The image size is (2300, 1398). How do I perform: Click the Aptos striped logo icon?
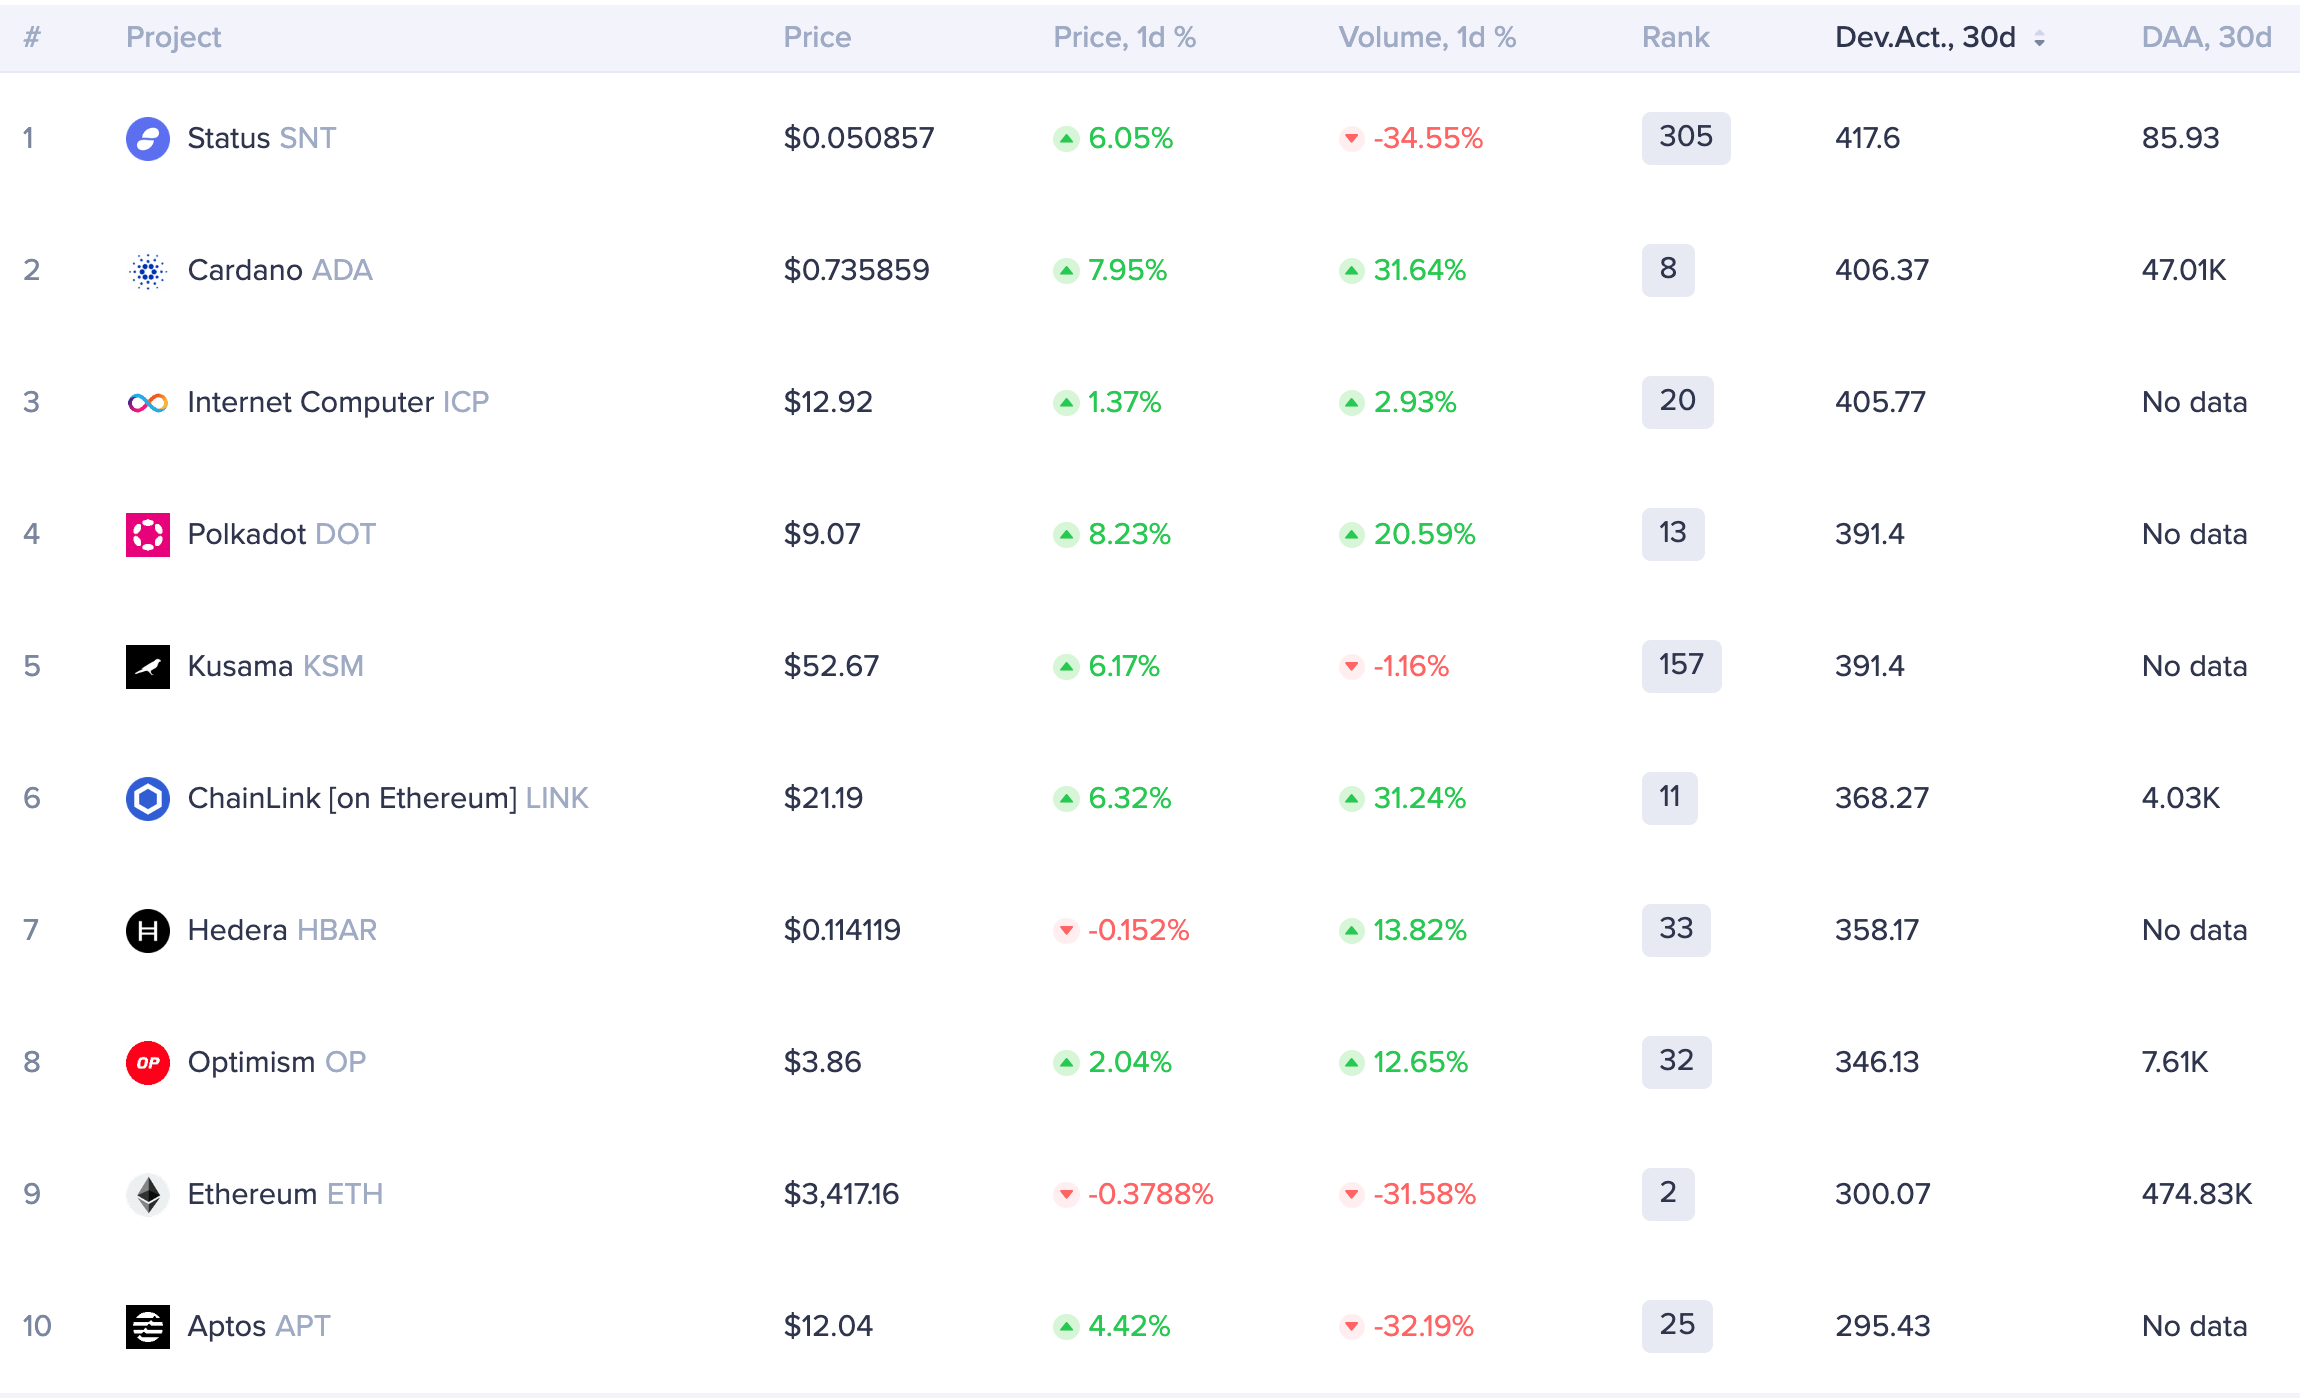147,1326
